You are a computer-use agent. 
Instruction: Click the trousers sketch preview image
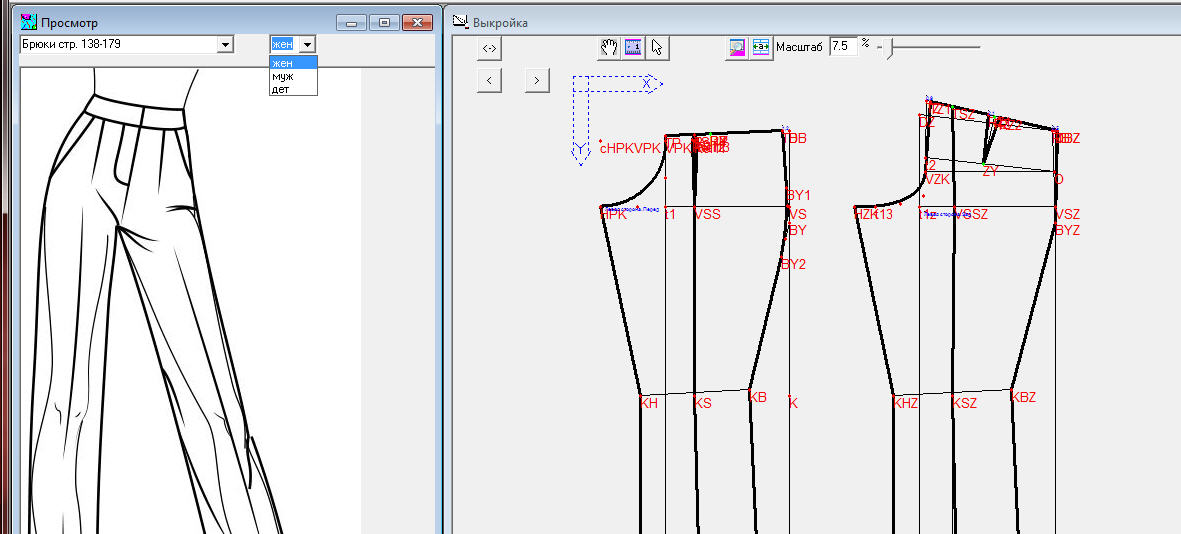[190, 301]
